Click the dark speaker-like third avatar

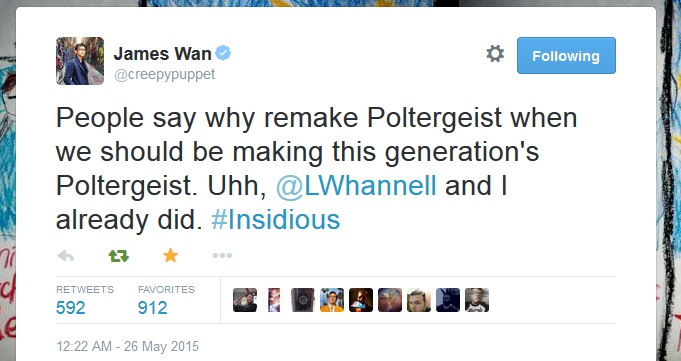303,300
